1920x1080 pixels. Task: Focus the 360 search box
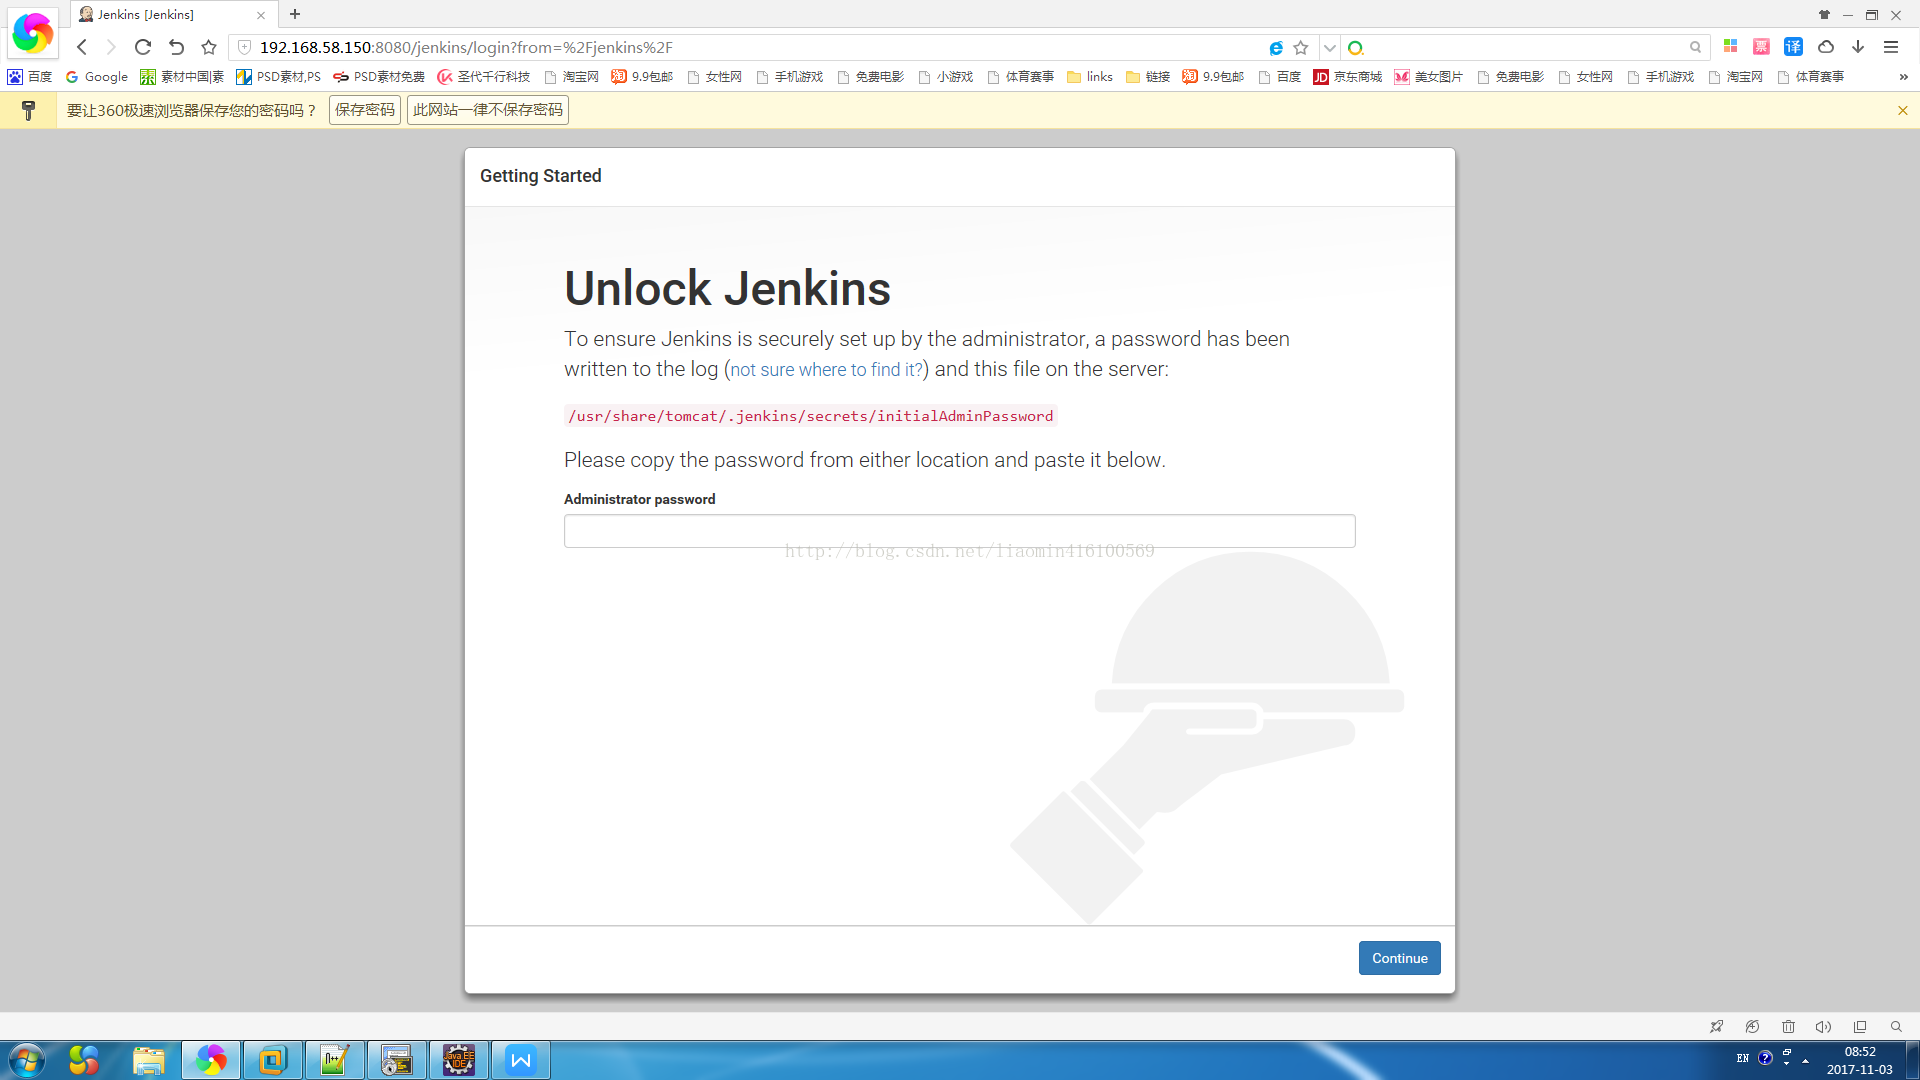click(x=1525, y=48)
